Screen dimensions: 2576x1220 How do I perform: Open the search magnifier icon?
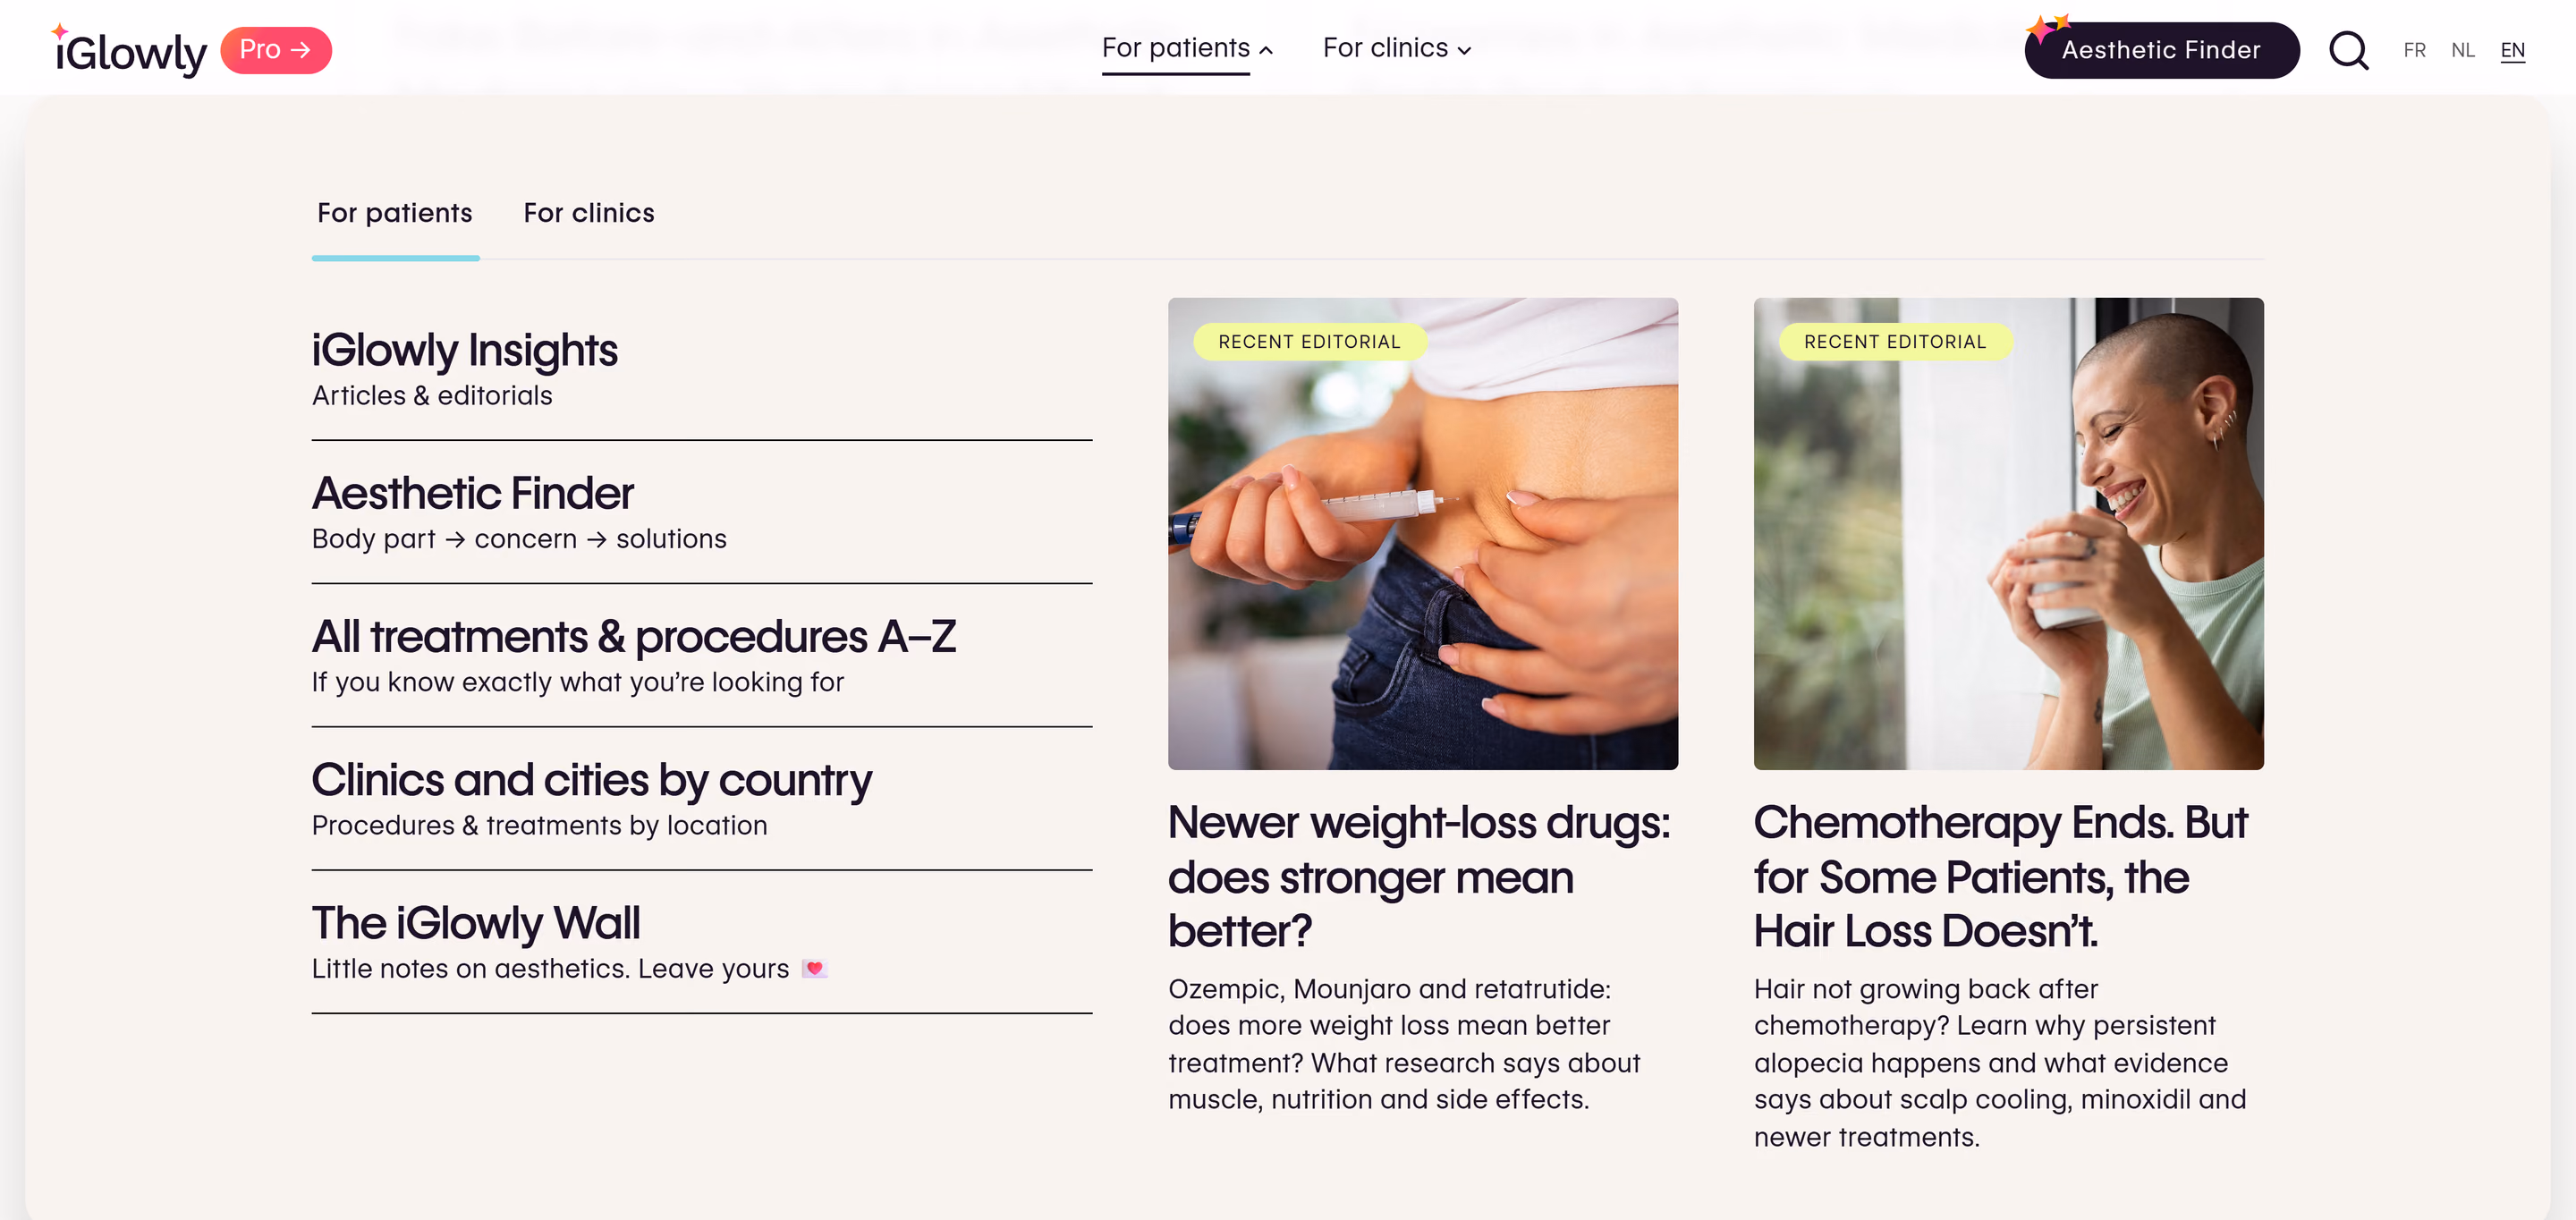(2348, 50)
